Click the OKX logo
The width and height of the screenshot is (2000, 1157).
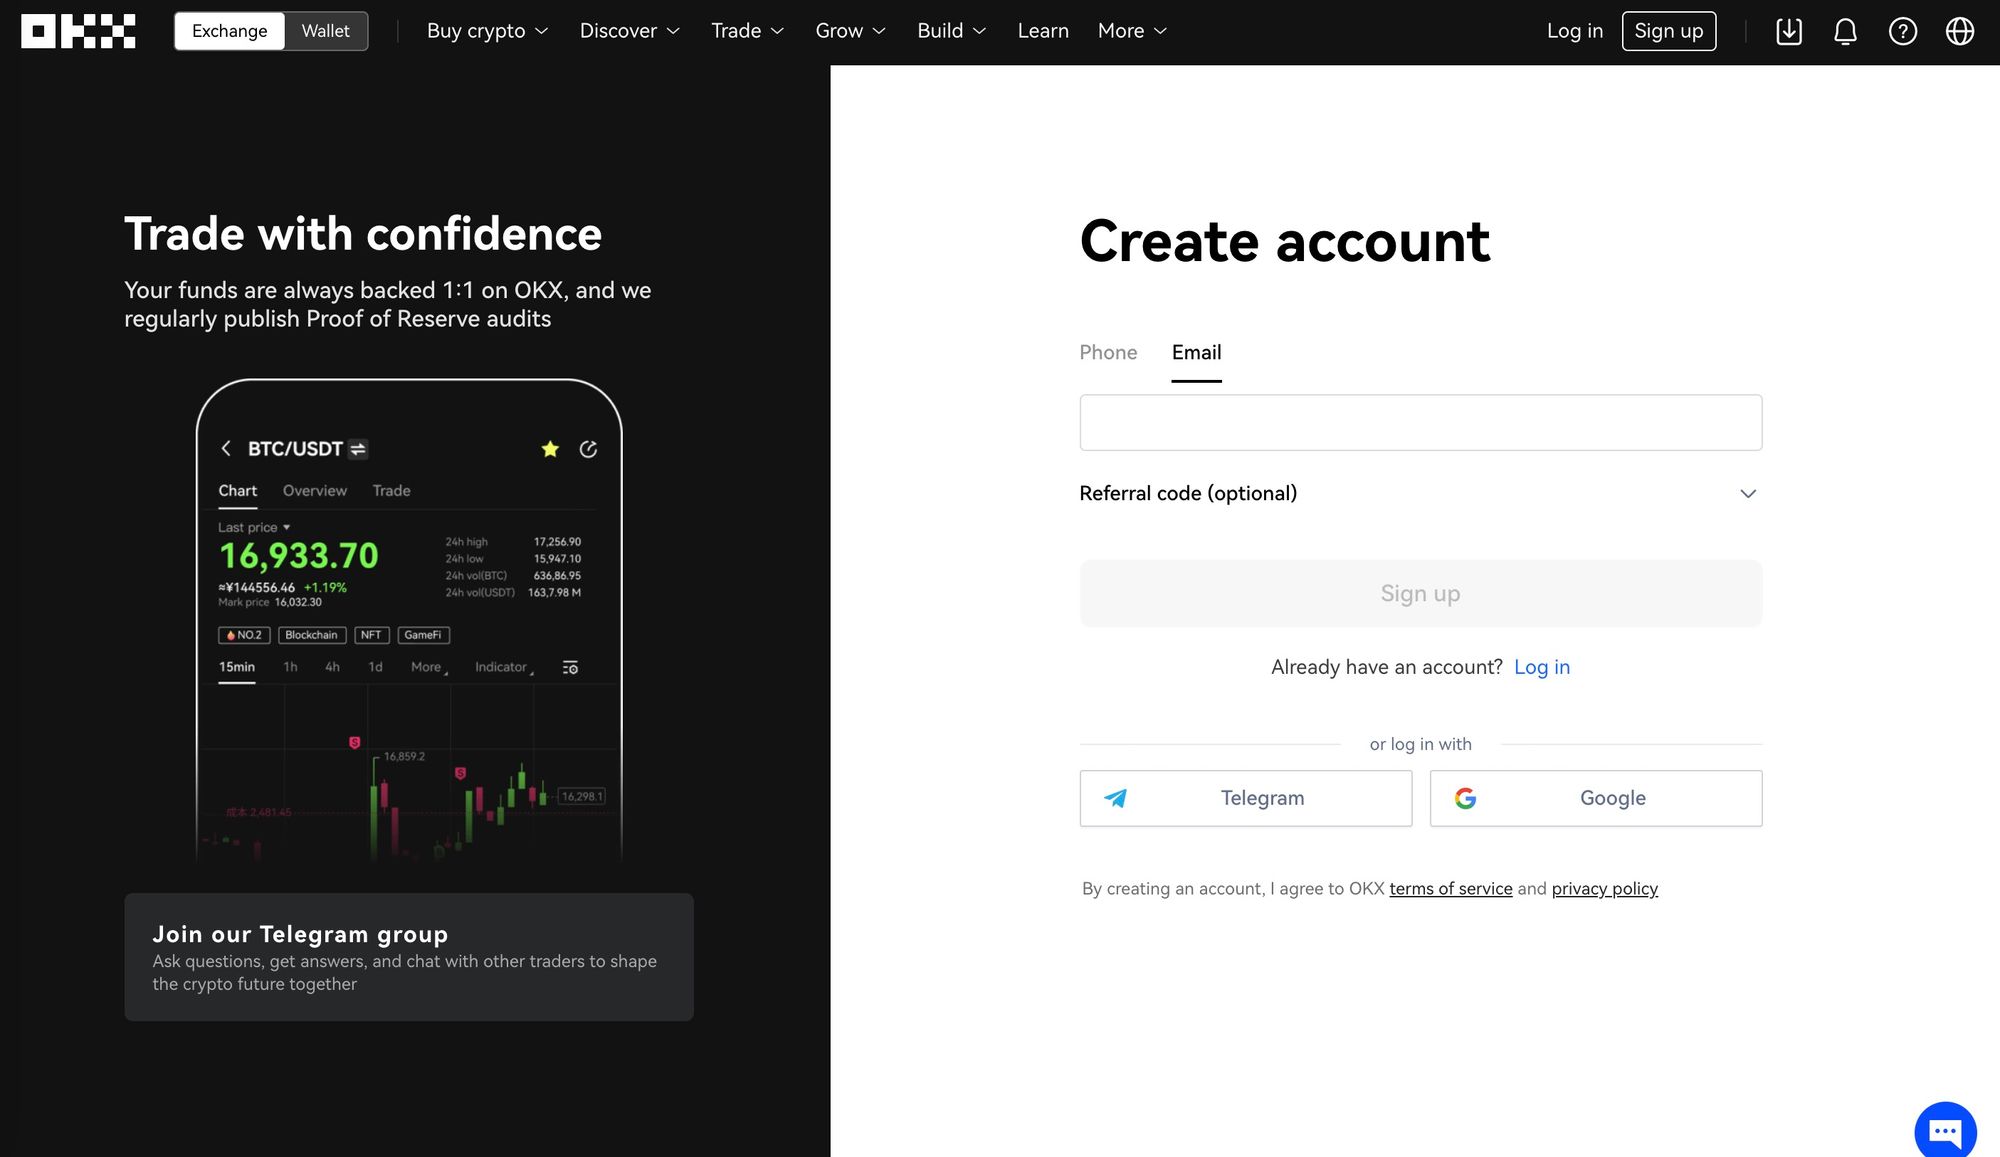pos(78,31)
